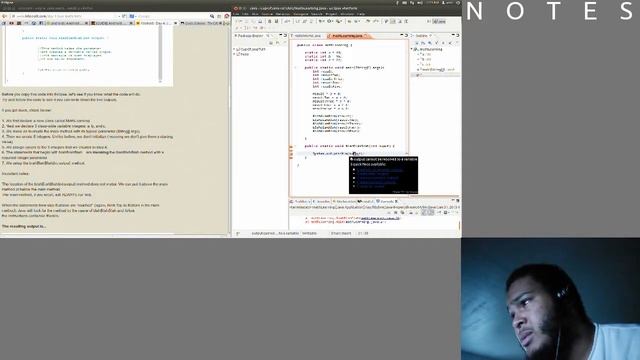Viewport: 640px width, 360px height.
Task: Open the Edit menu in Eclipse
Action: [245, 14]
